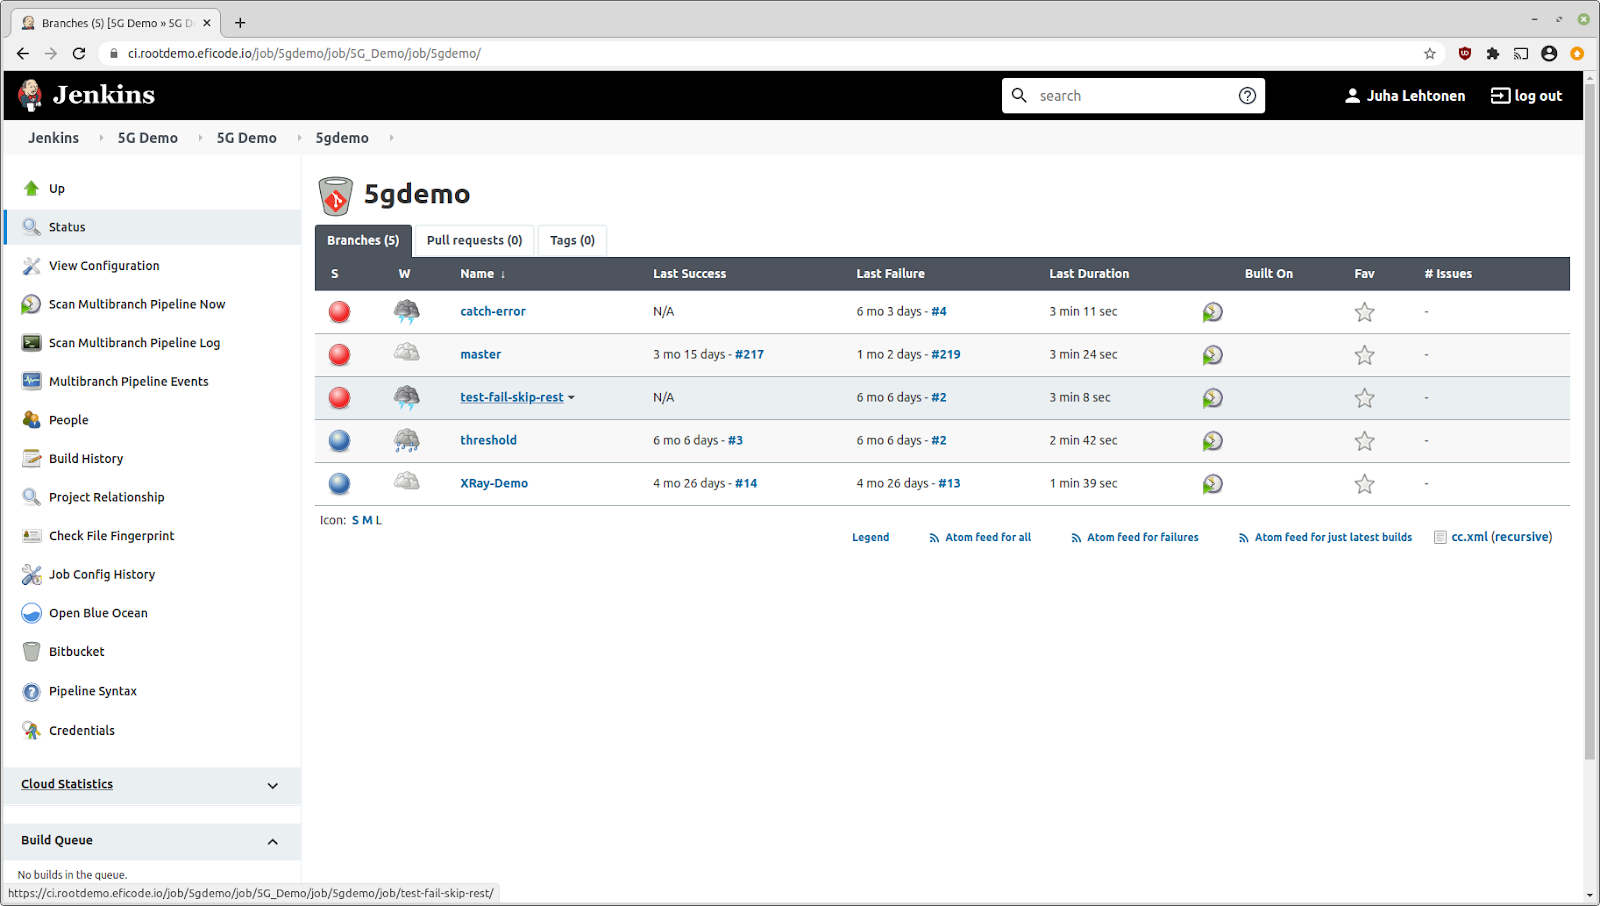This screenshot has height=906, width=1600.
Task: Reload the page with browser refresh button
Action: click(x=79, y=54)
